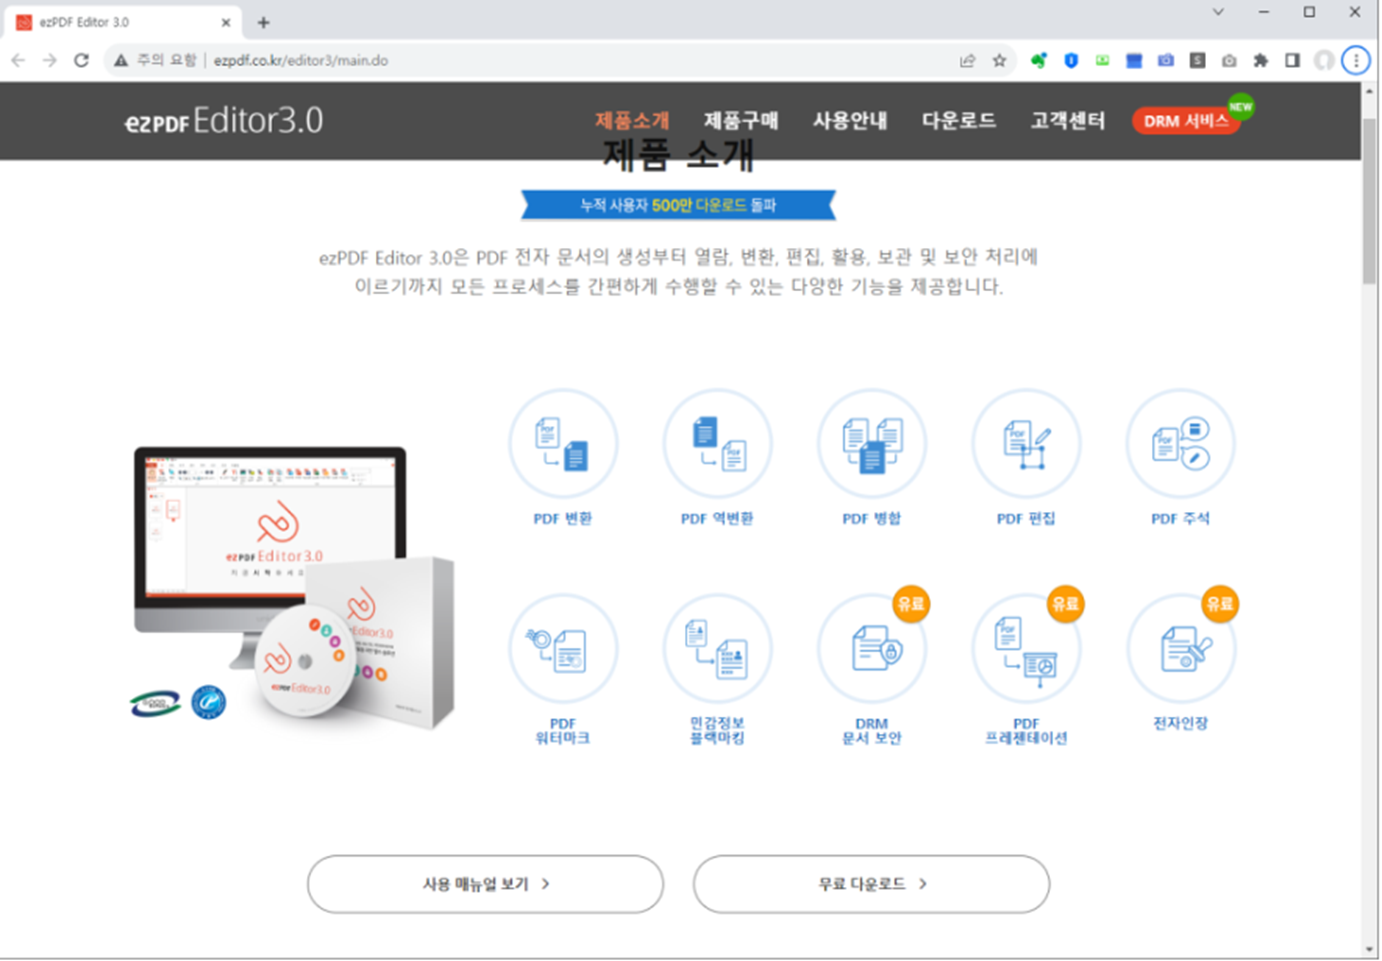Click the ezPDF Editor3.0 logo

224,121
